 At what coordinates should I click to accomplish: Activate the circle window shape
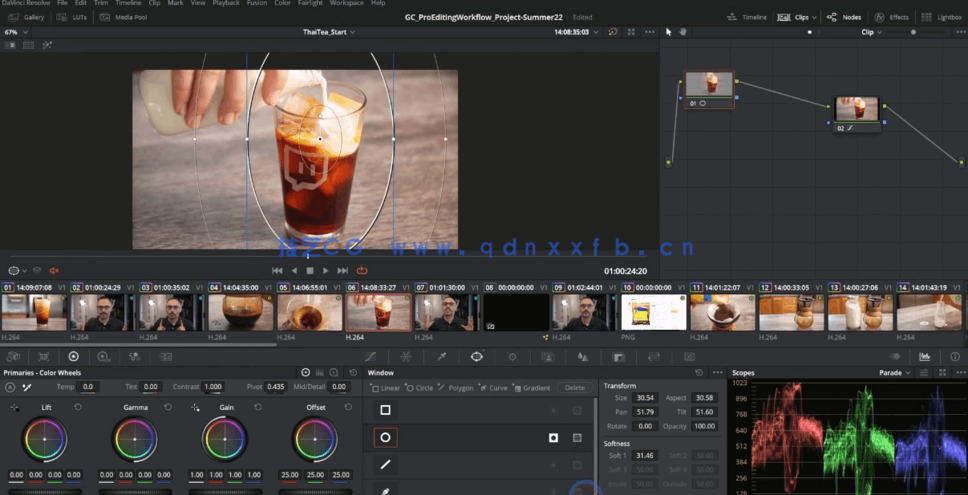(x=385, y=438)
